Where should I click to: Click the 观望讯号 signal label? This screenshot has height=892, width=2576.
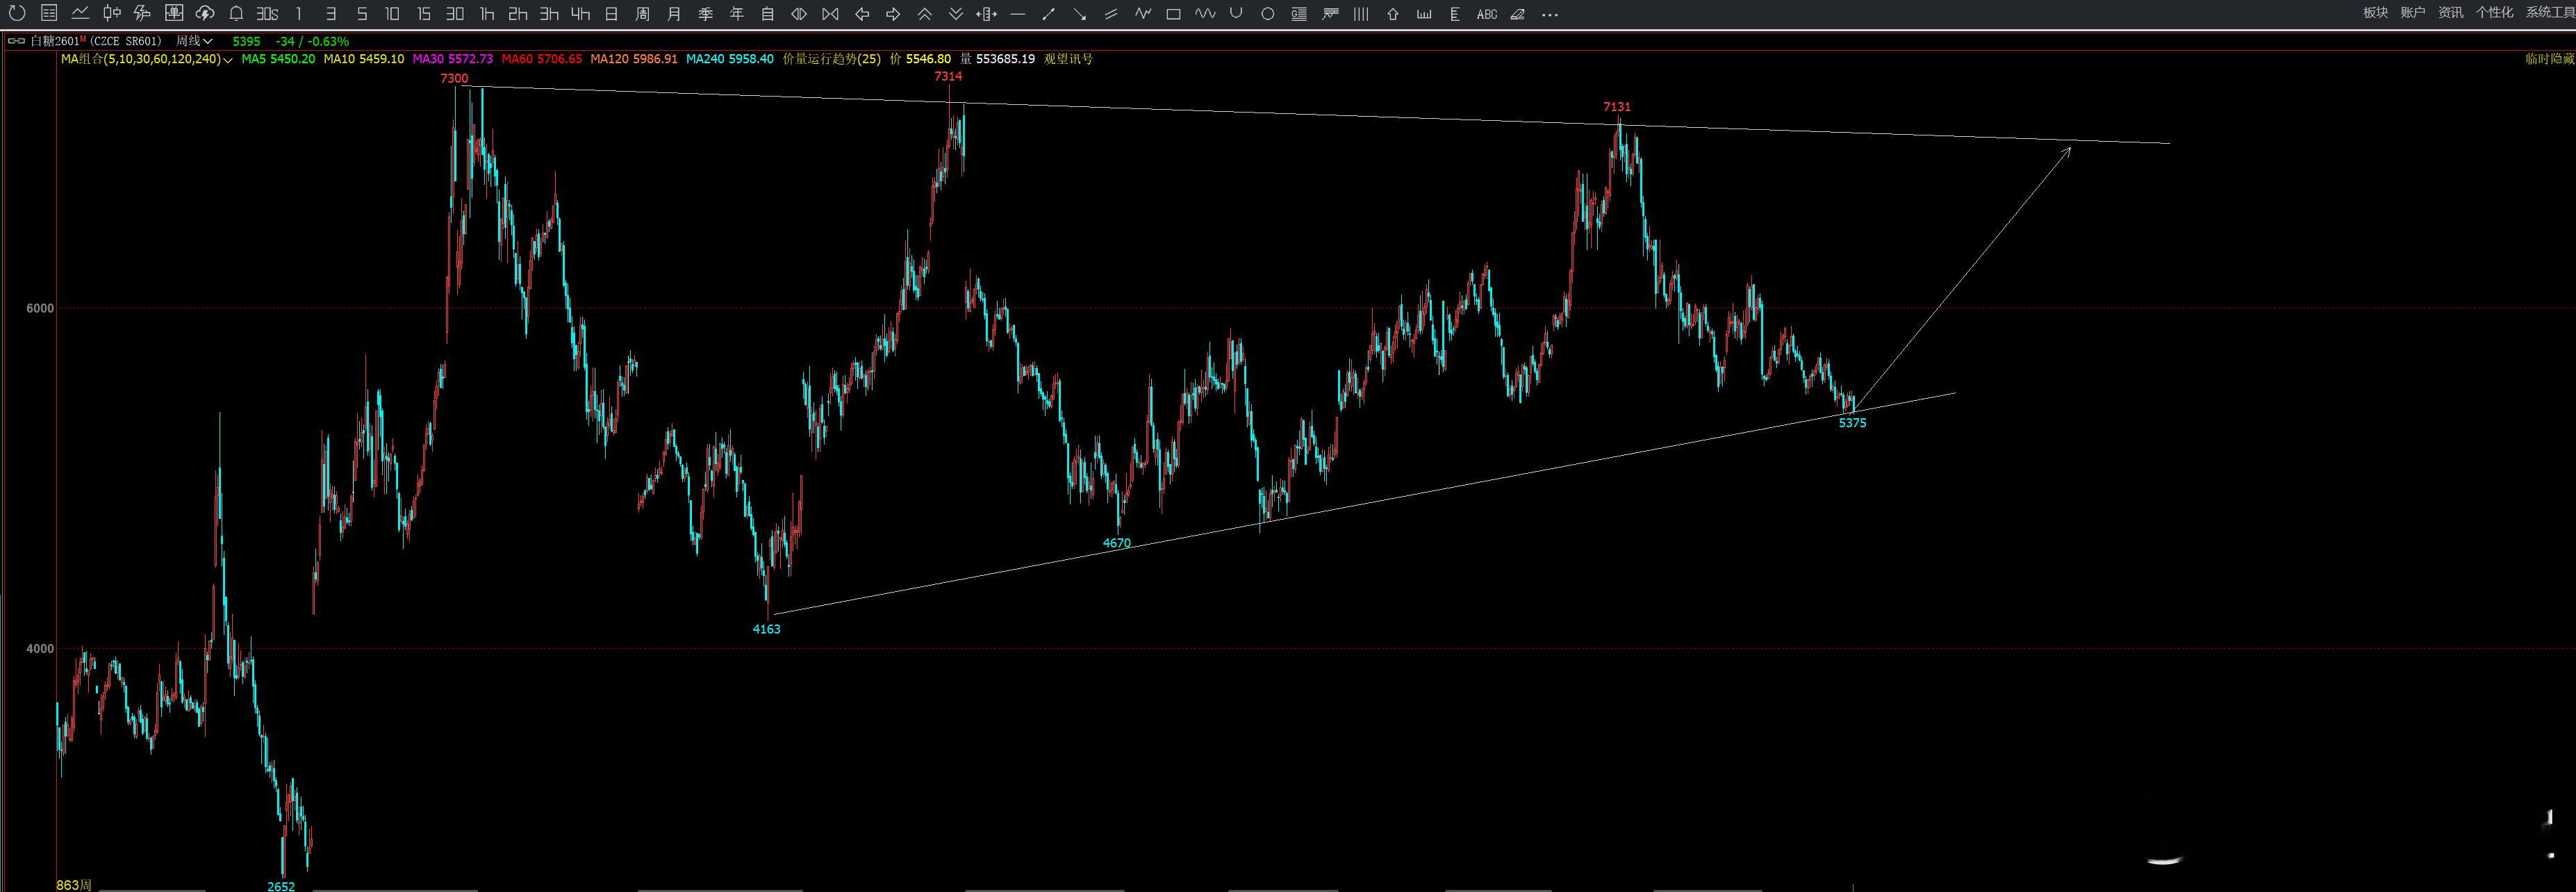(x=1068, y=59)
